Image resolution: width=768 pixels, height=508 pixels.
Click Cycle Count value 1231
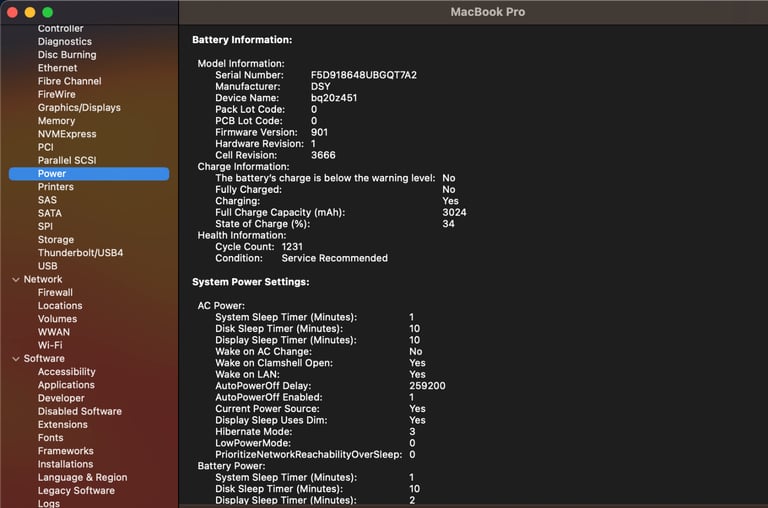(x=292, y=247)
